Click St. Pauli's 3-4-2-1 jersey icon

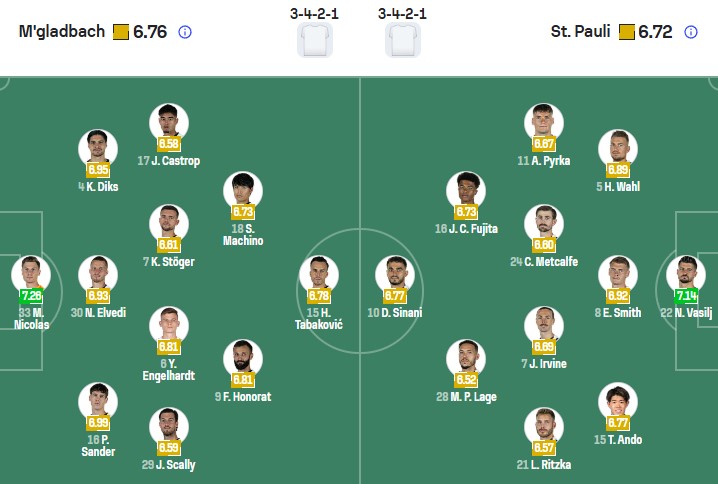[403, 41]
